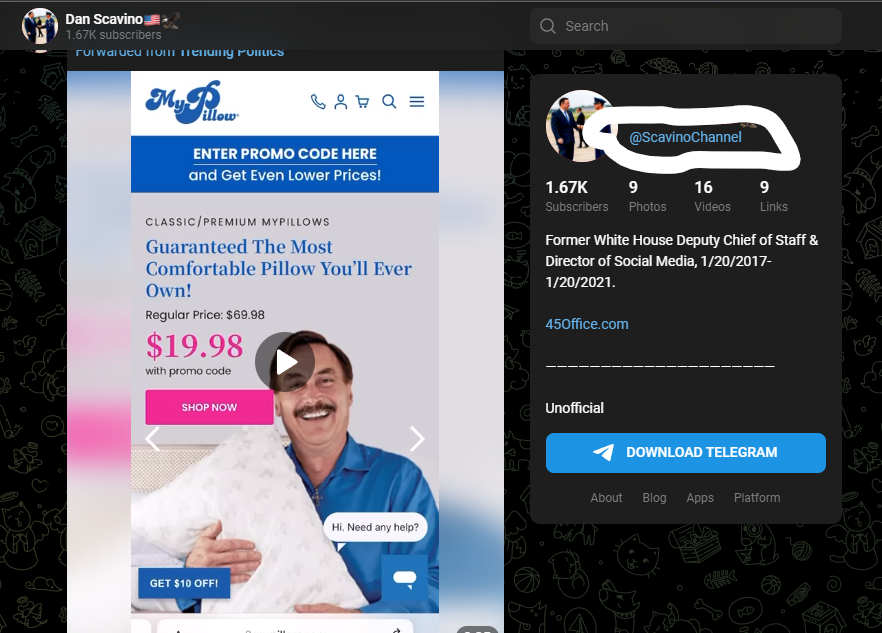Focus the Search input field

[686, 26]
